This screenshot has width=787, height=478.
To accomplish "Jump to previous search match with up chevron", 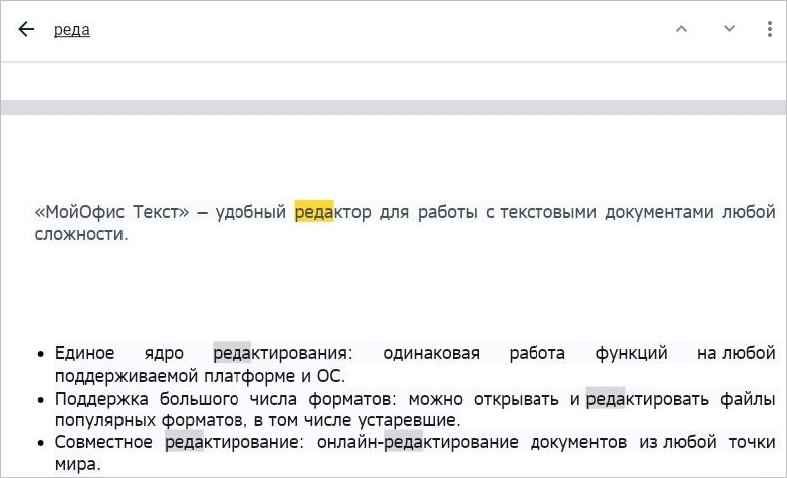I will pyautogui.click(x=681, y=29).
